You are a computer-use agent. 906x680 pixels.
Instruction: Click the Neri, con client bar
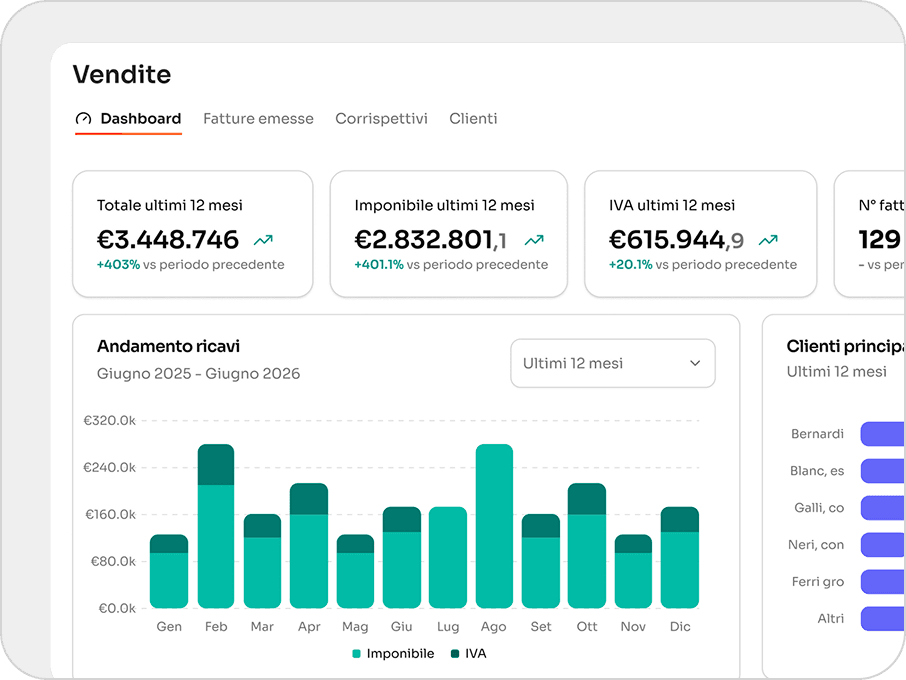tap(883, 545)
